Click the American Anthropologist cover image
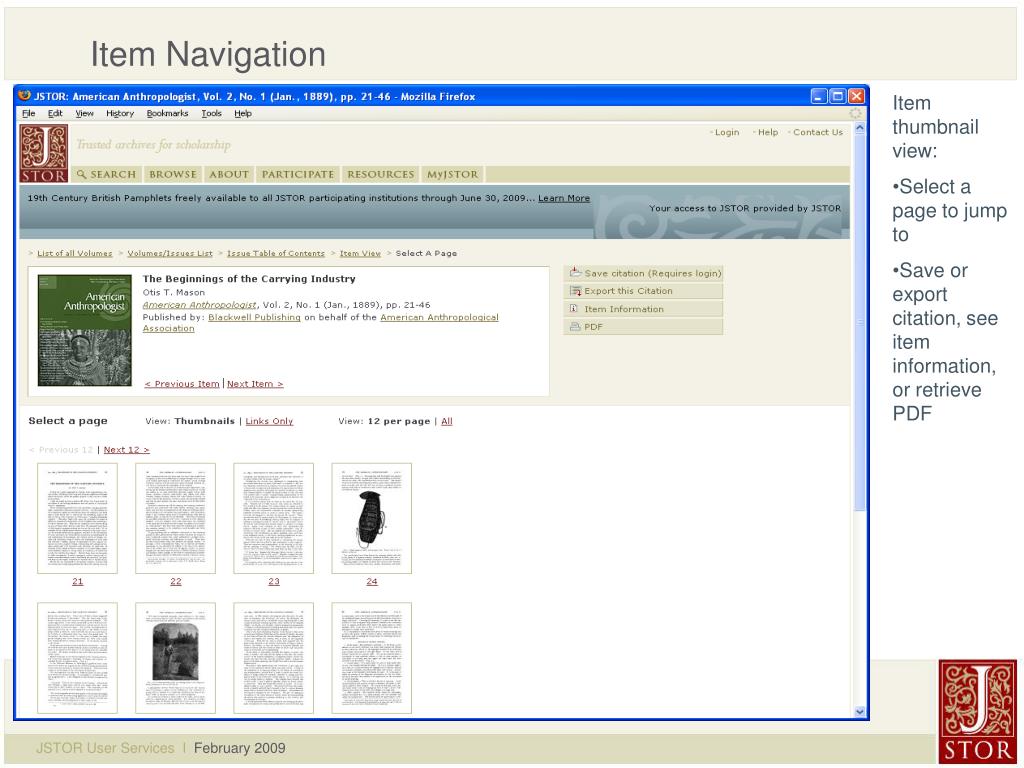The image size is (1024, 768). tap(84, 330)
